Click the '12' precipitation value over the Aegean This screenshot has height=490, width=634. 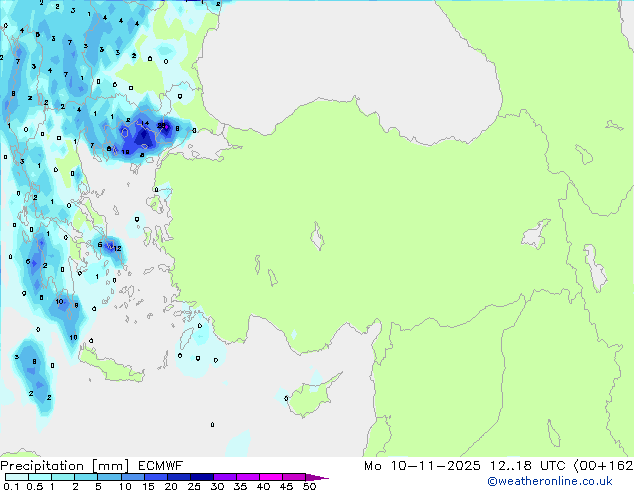click(117, 249)
